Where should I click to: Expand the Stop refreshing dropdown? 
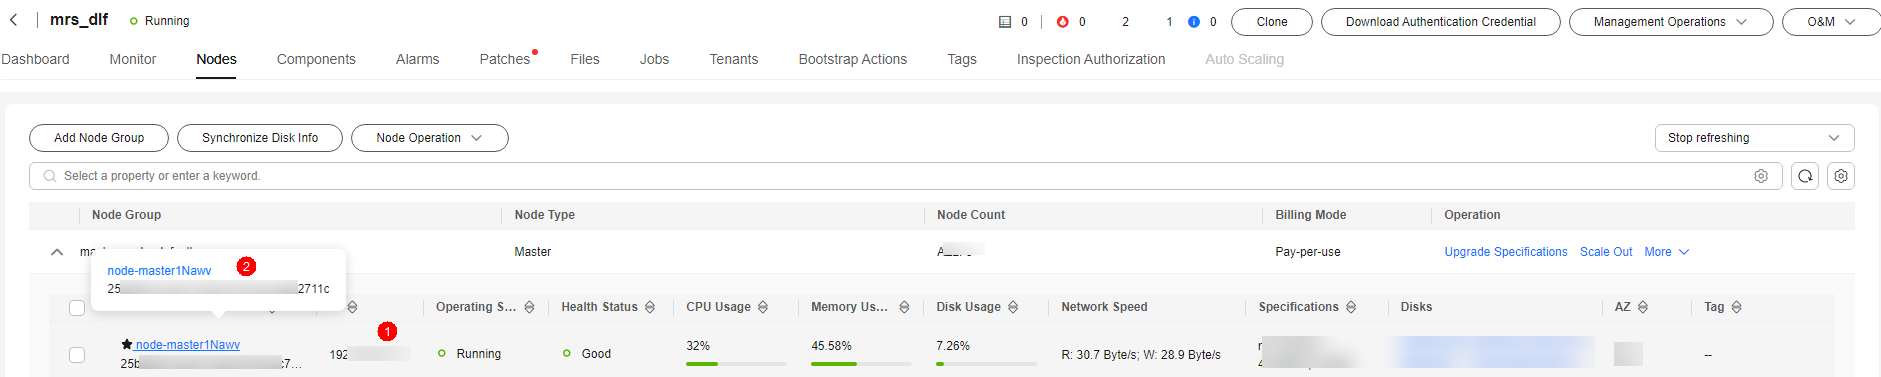pyautogui.click(x=1755, y=138)
